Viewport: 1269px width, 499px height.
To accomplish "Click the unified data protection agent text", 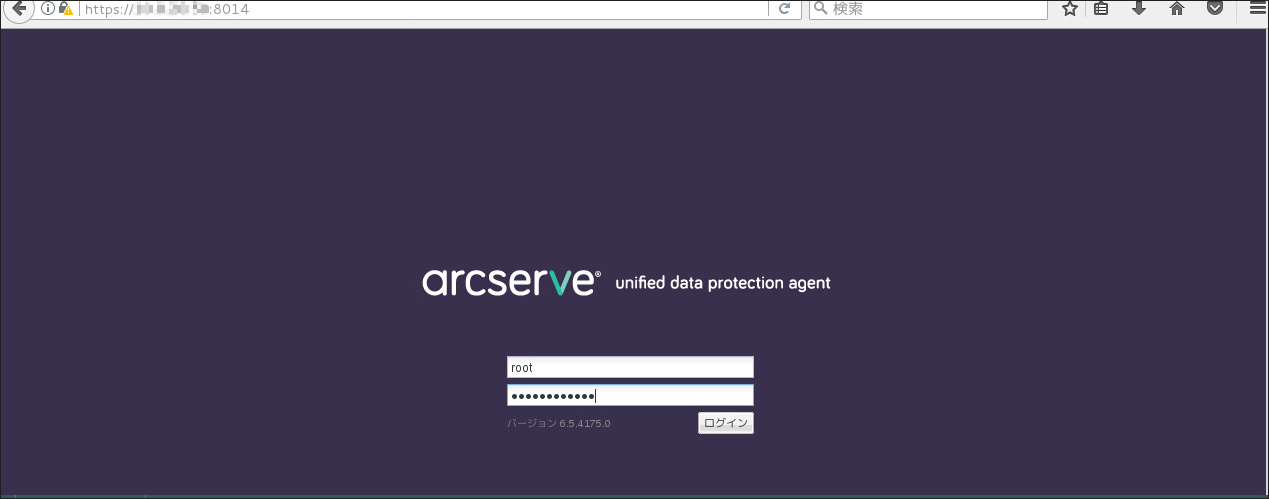I will 723,283.
